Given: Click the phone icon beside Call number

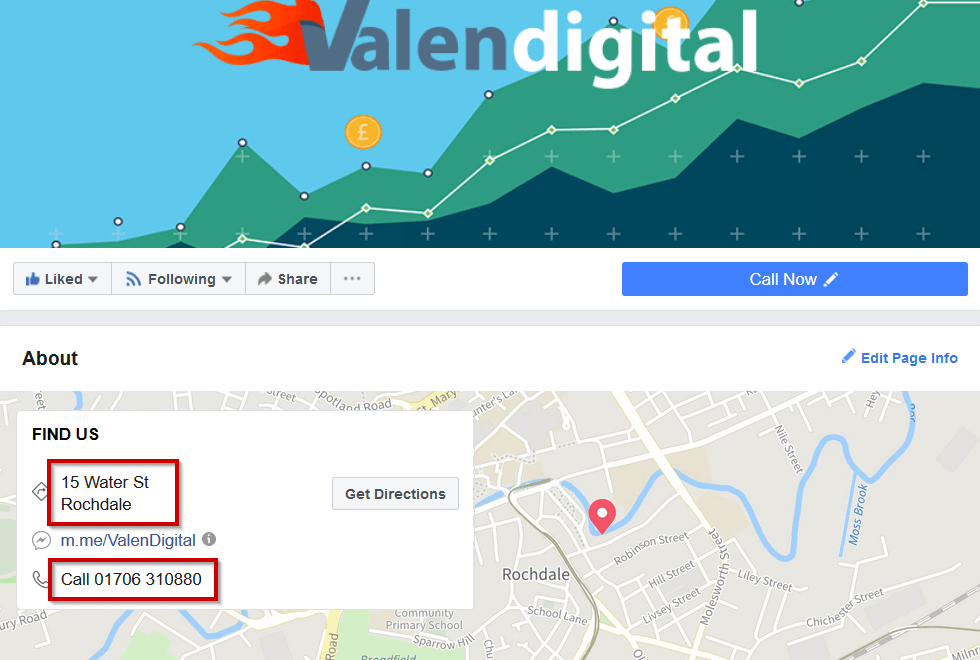Looking at the screenshot, I should pos(41,579).
